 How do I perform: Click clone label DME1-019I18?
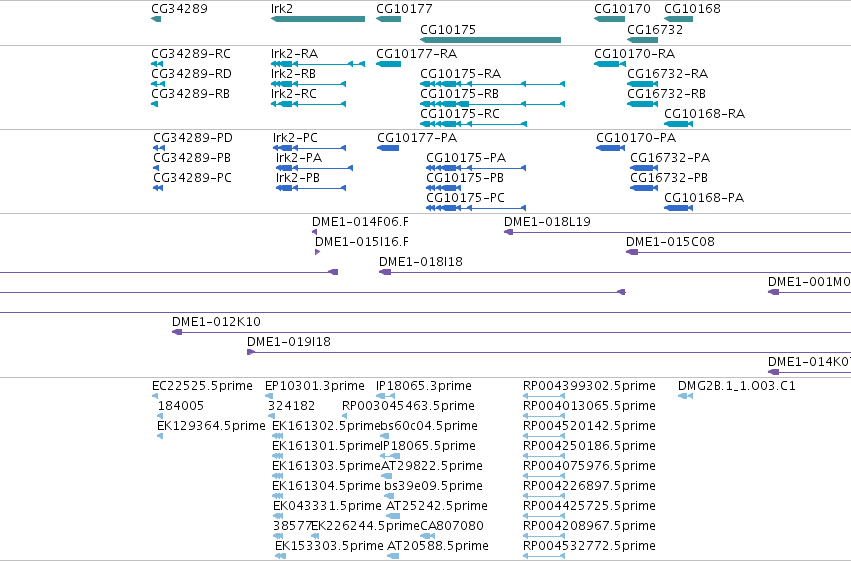(289, 342)
